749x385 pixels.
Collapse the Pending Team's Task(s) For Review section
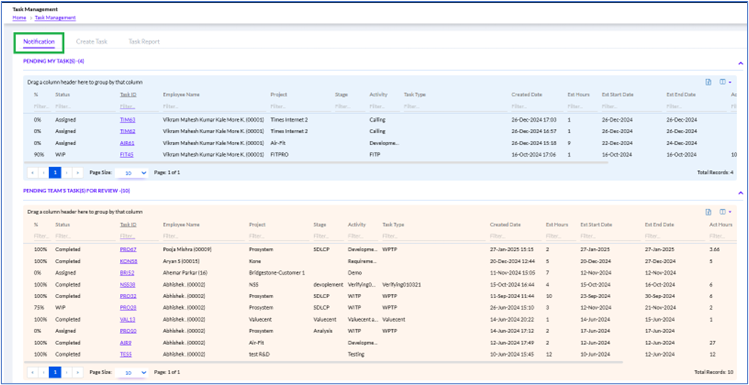[x=740, y=192]
